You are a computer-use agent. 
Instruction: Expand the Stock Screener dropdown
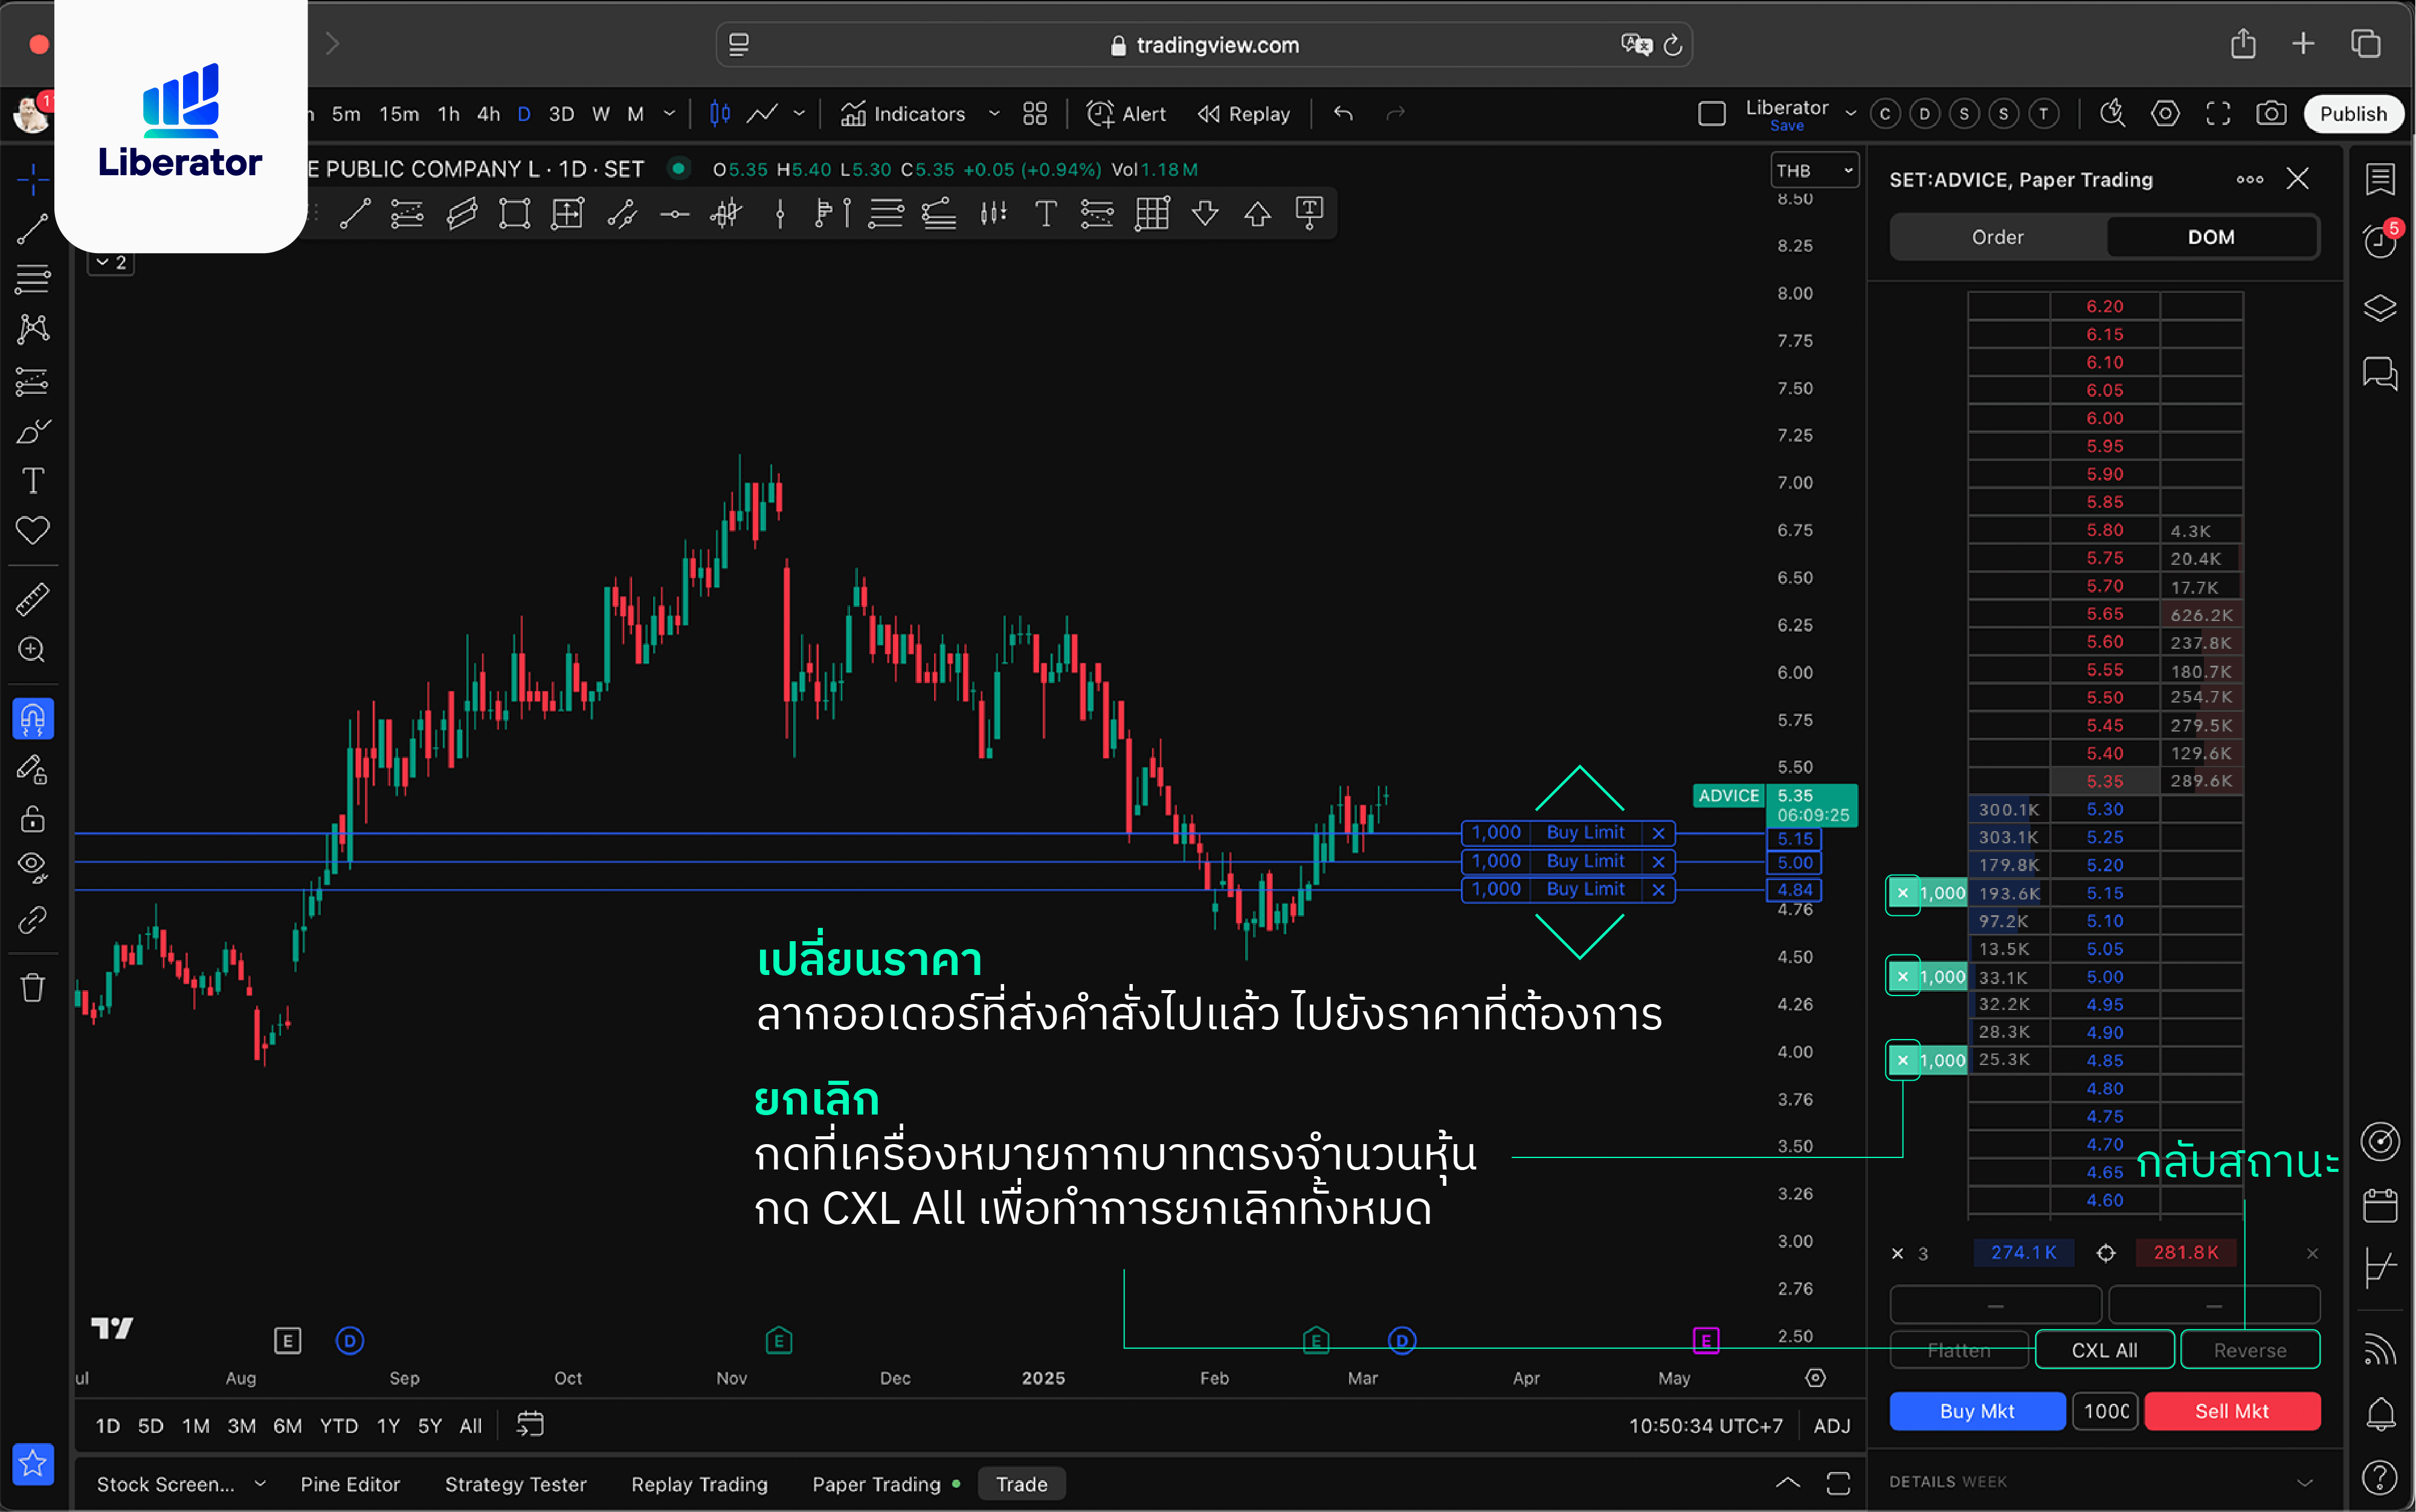[260, 1484]
